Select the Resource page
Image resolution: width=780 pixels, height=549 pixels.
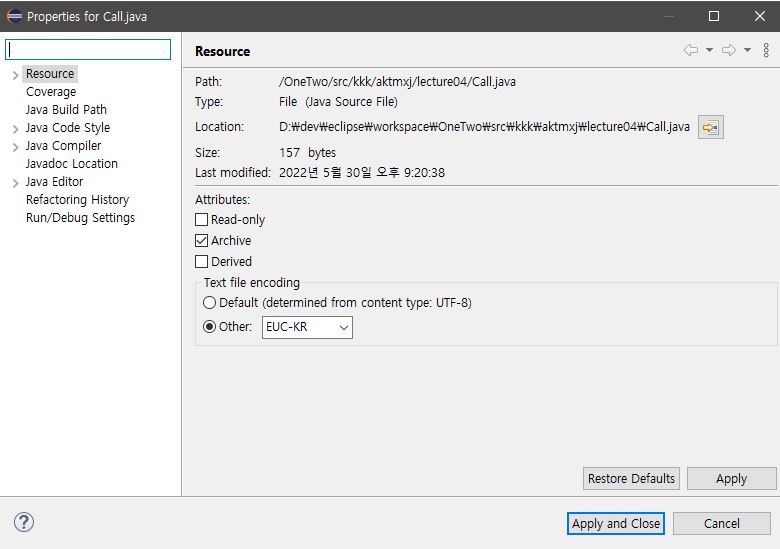coord(50,74)
